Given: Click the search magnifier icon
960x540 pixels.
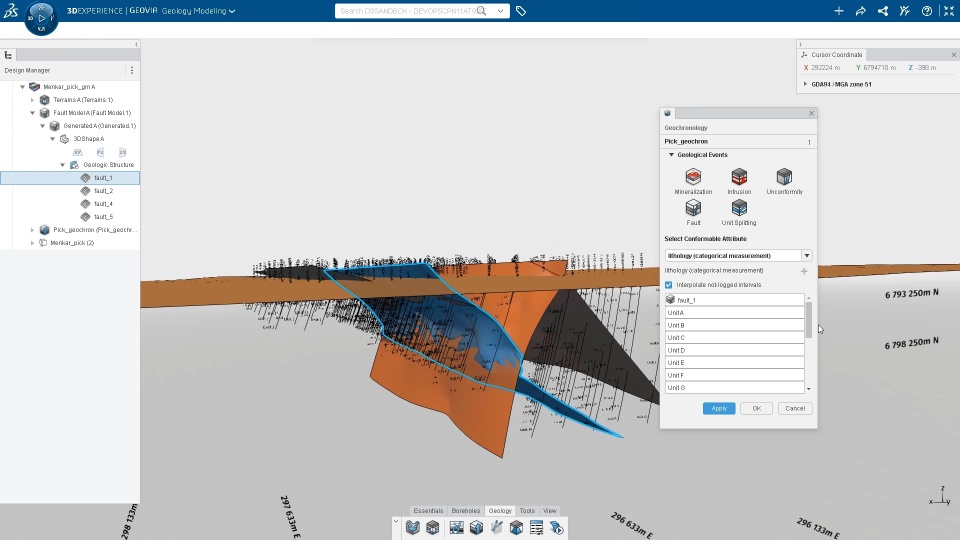Looking at the screenshot, I should tap(482, 11).
